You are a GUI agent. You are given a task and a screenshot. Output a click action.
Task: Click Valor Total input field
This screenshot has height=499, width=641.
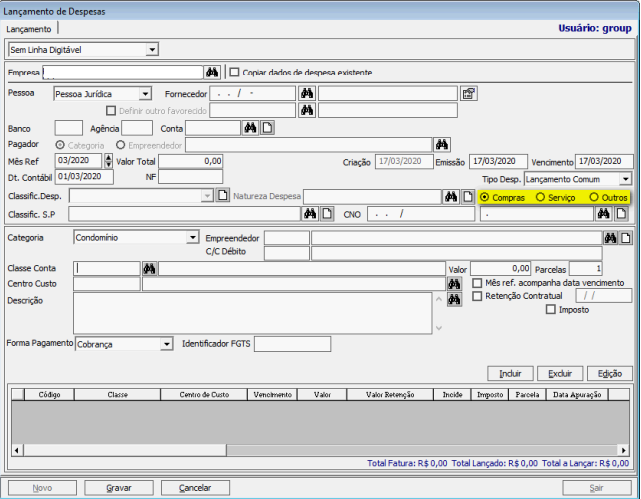191,161
